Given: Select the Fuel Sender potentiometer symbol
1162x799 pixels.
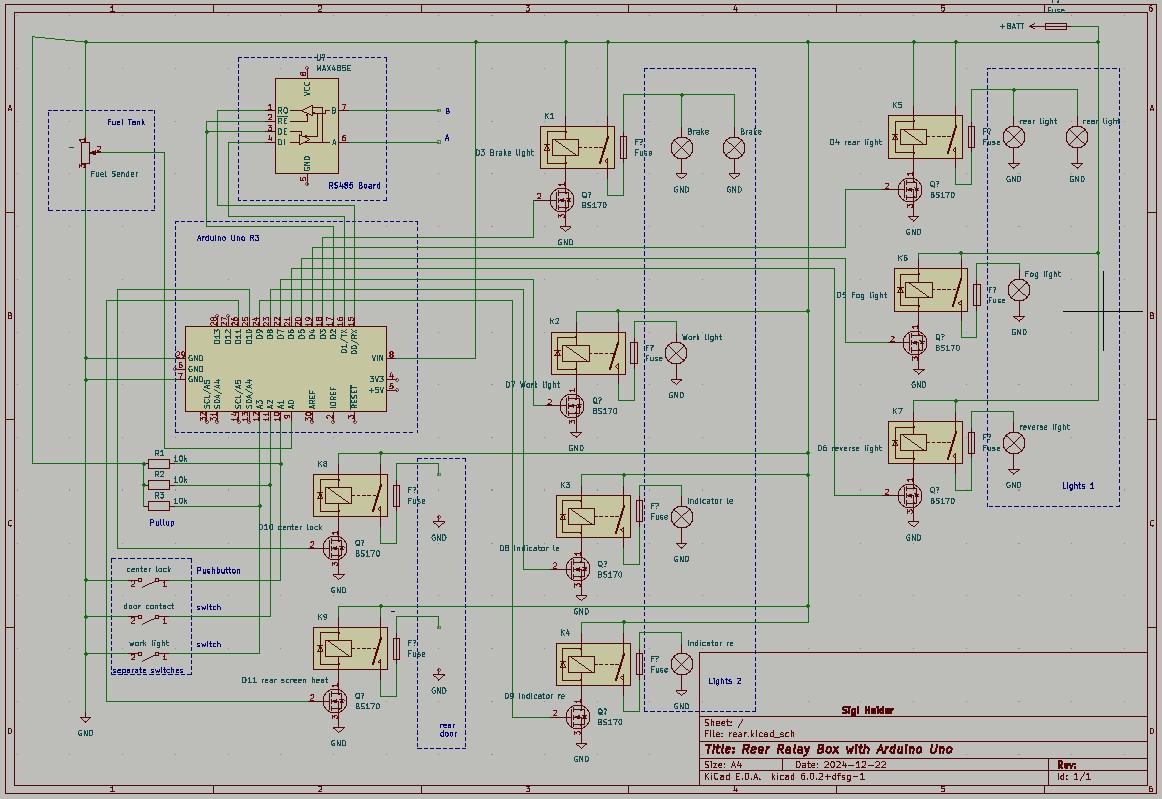Looking at the screenshot, I should point(84,152).
